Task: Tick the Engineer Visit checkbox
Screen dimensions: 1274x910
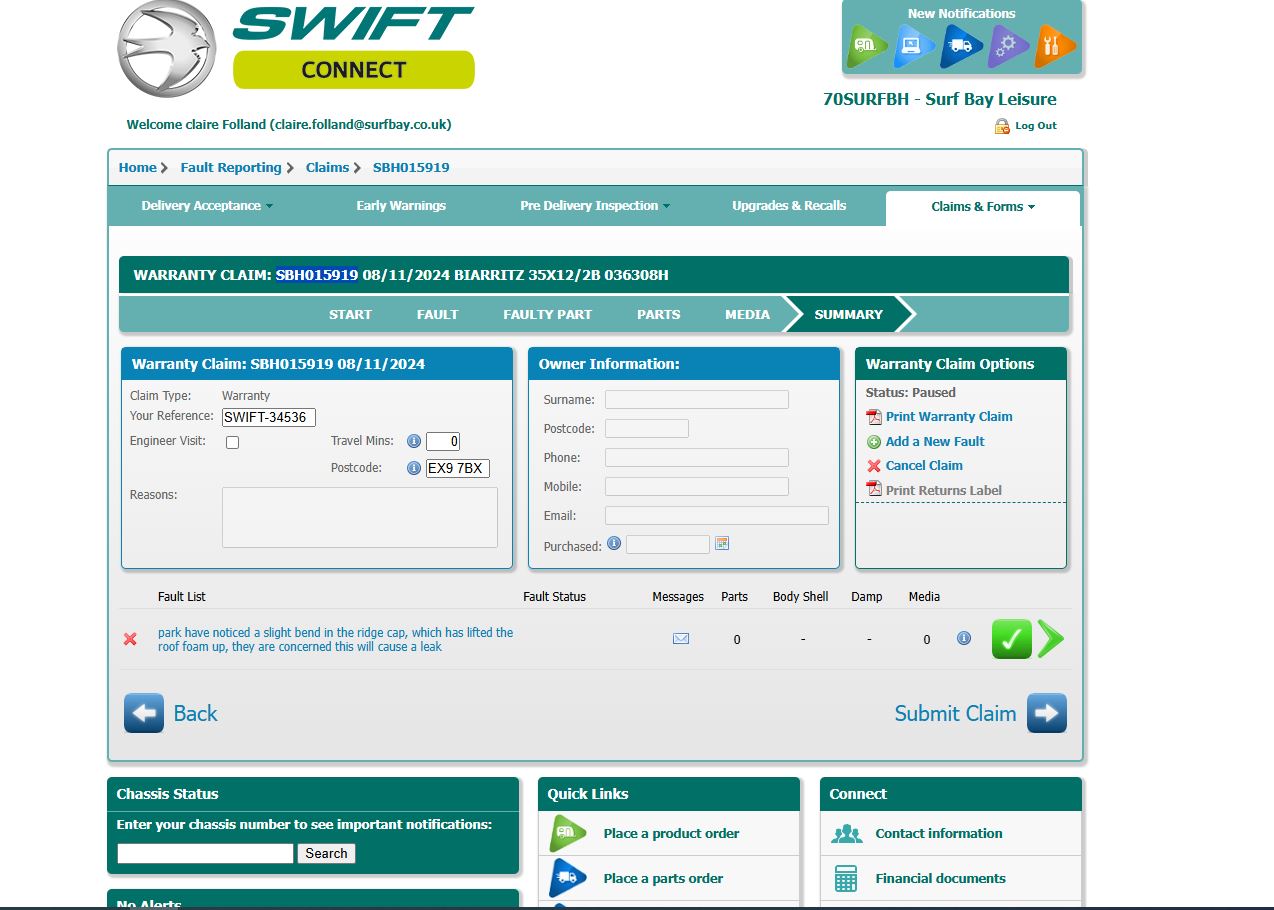Action: (x=232, y=442)
